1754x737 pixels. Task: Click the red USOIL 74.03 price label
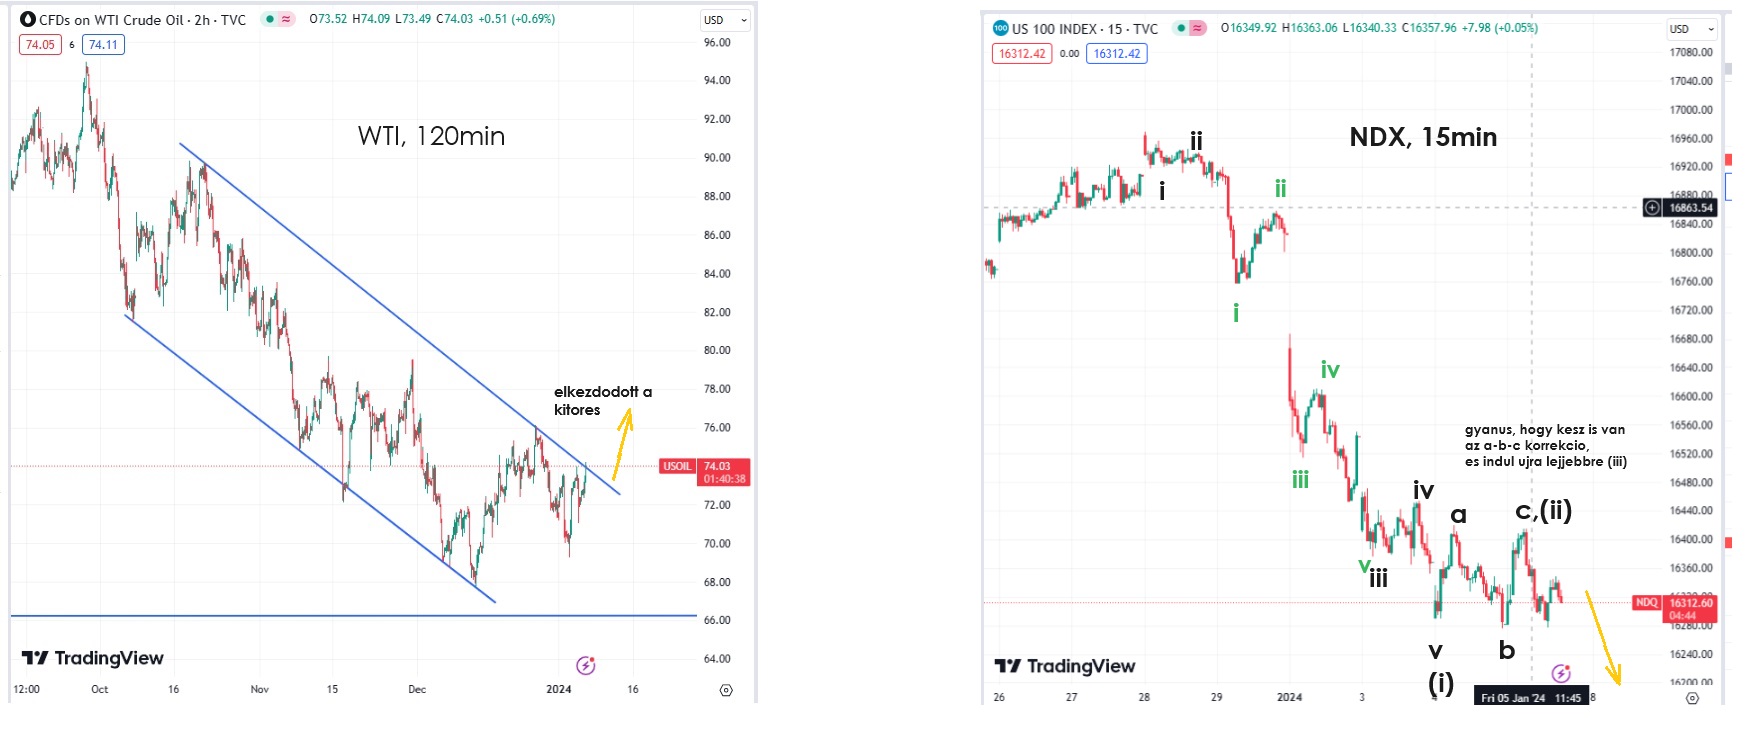tap(704, 472)
